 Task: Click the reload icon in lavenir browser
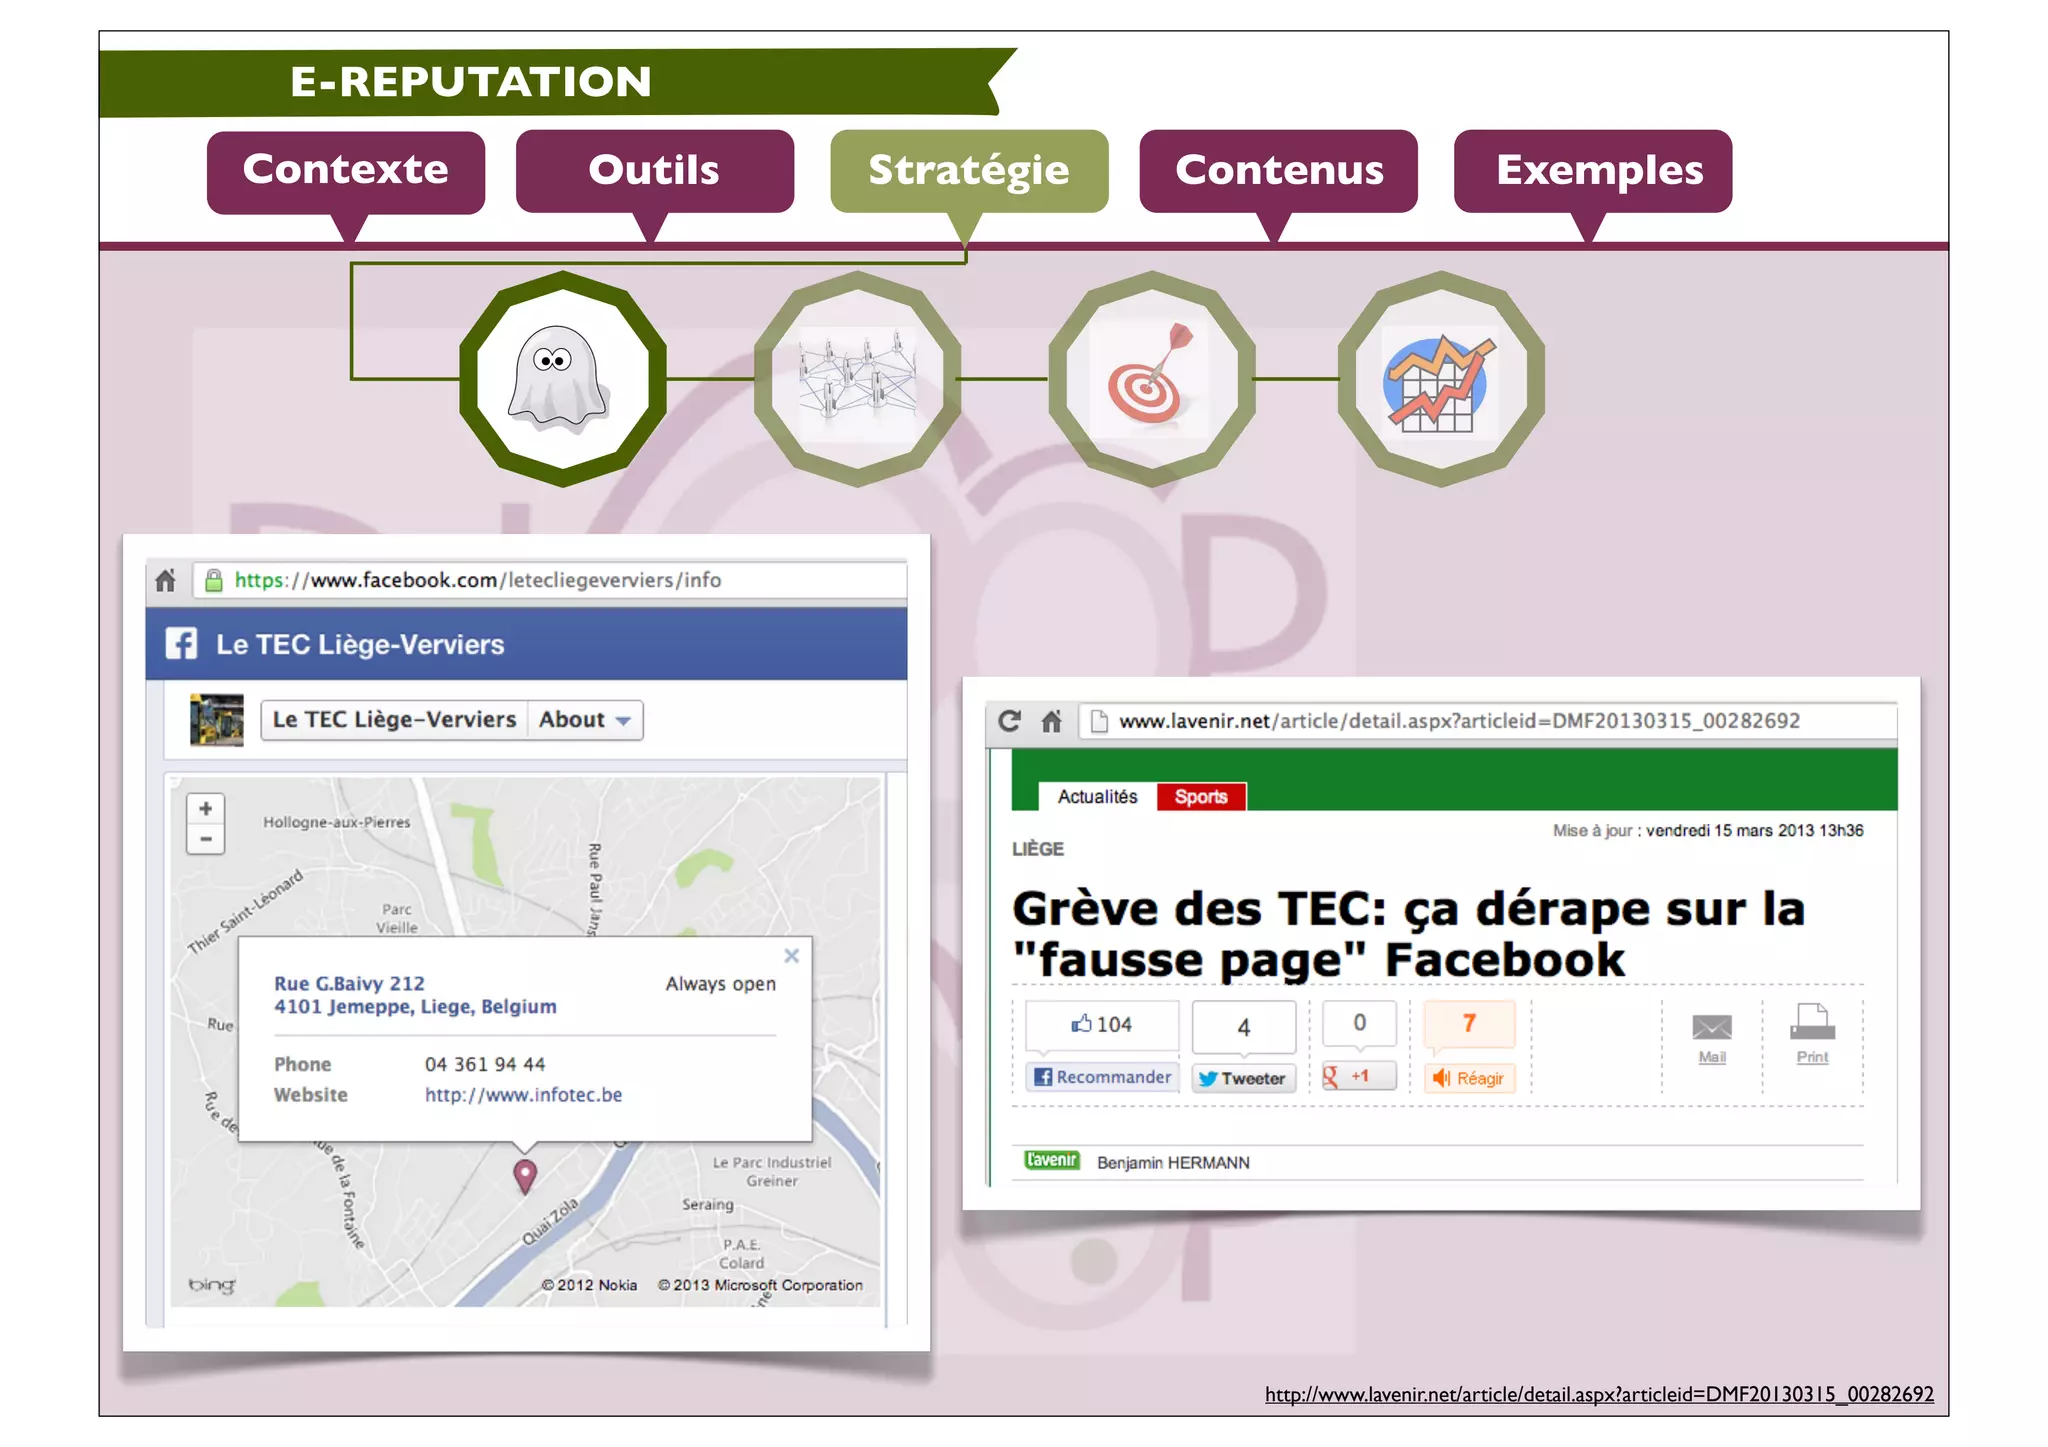tap(1010, 721)
